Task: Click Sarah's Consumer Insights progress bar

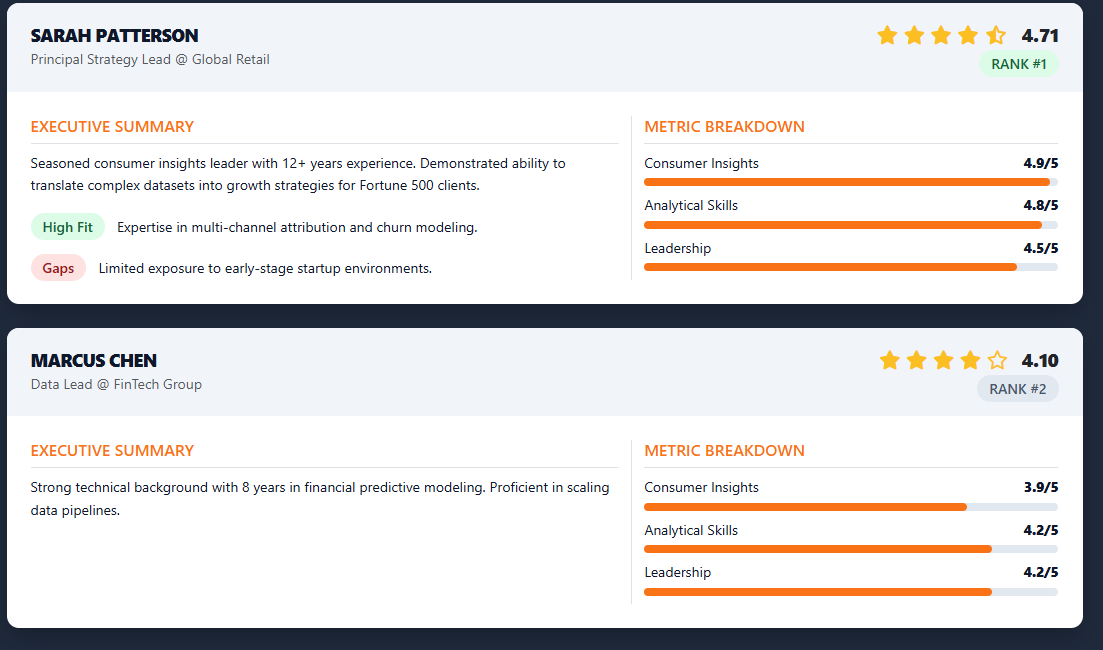Action: pos(850,182)
